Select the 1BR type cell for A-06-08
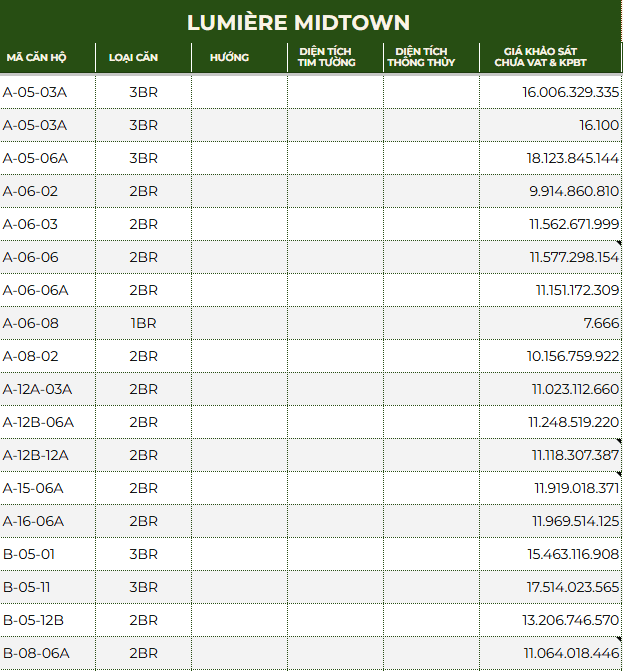 143,324
